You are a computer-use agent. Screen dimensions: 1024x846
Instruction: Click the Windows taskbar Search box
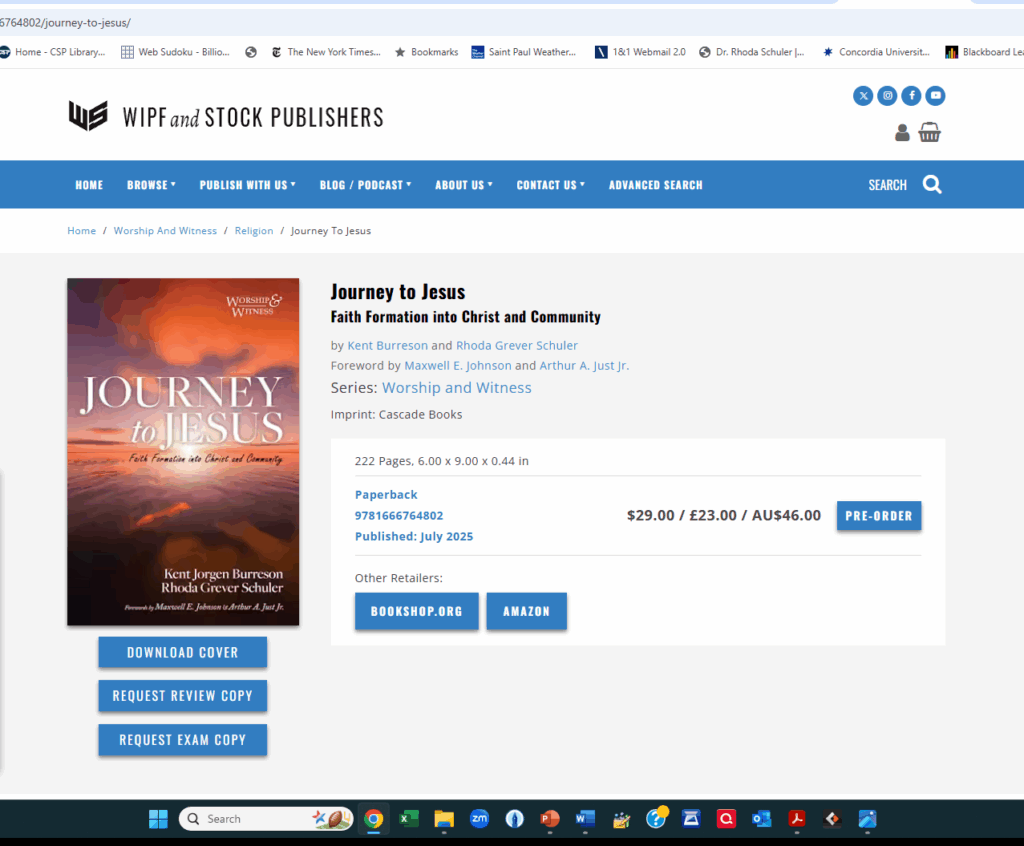(x=266, y=819)
